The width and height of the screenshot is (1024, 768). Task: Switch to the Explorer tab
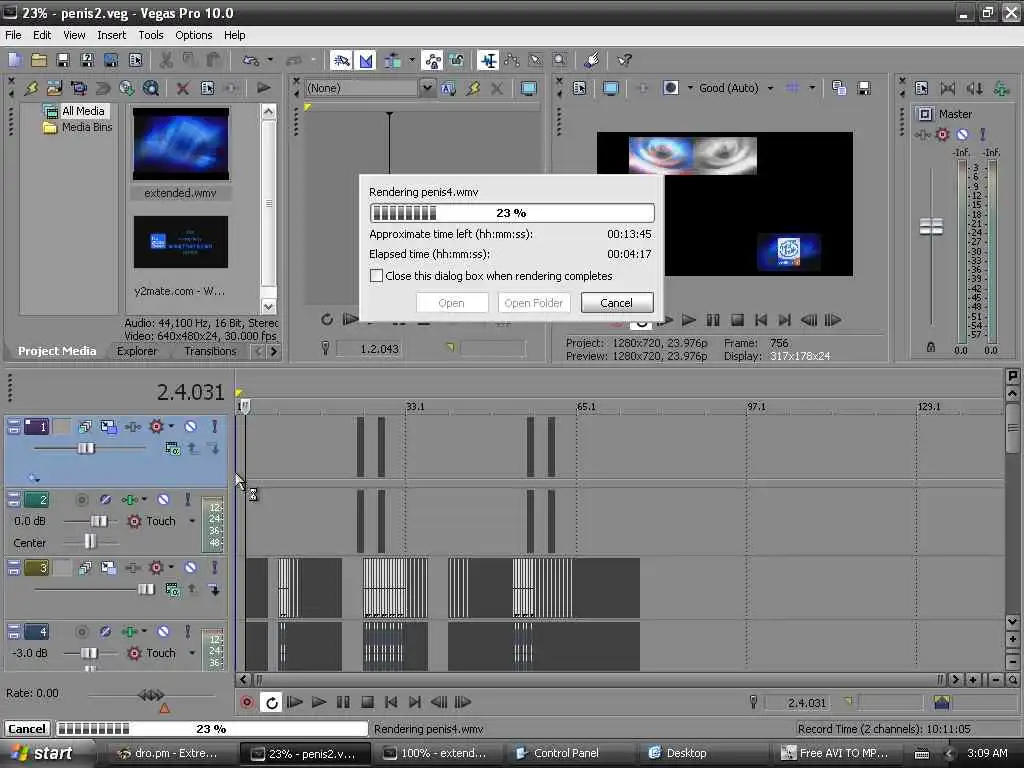[x=137, y=351]
